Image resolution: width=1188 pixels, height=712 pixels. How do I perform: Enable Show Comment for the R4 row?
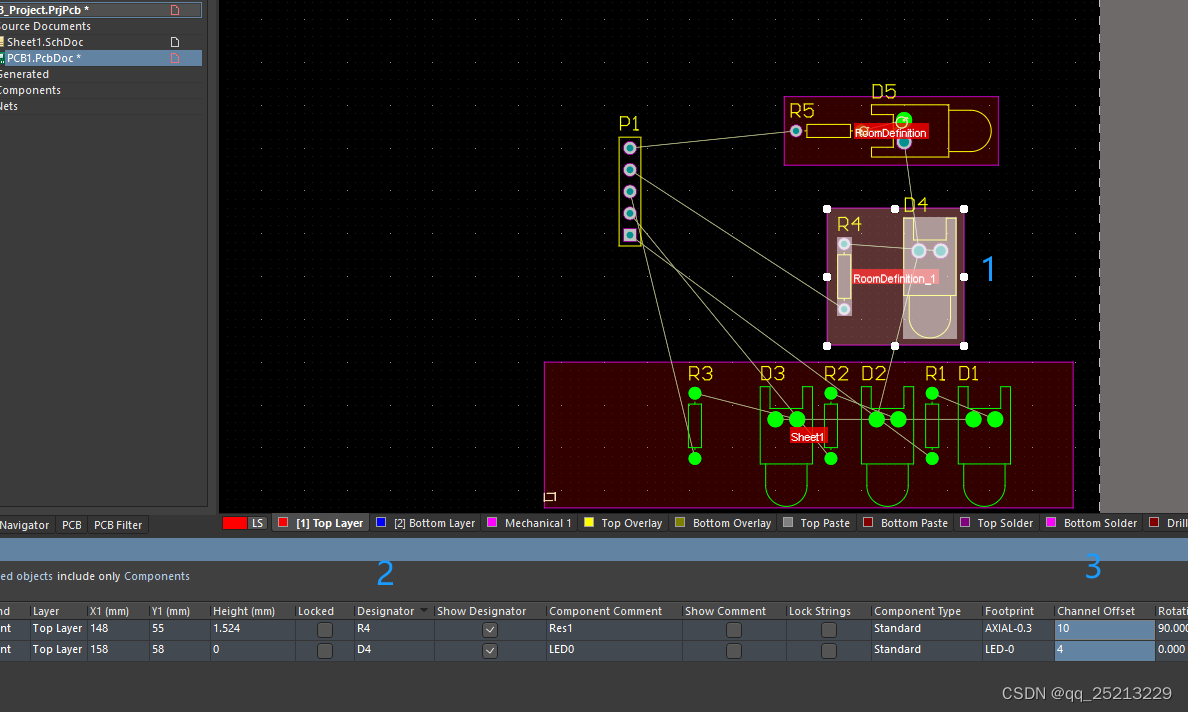point(733,629)
